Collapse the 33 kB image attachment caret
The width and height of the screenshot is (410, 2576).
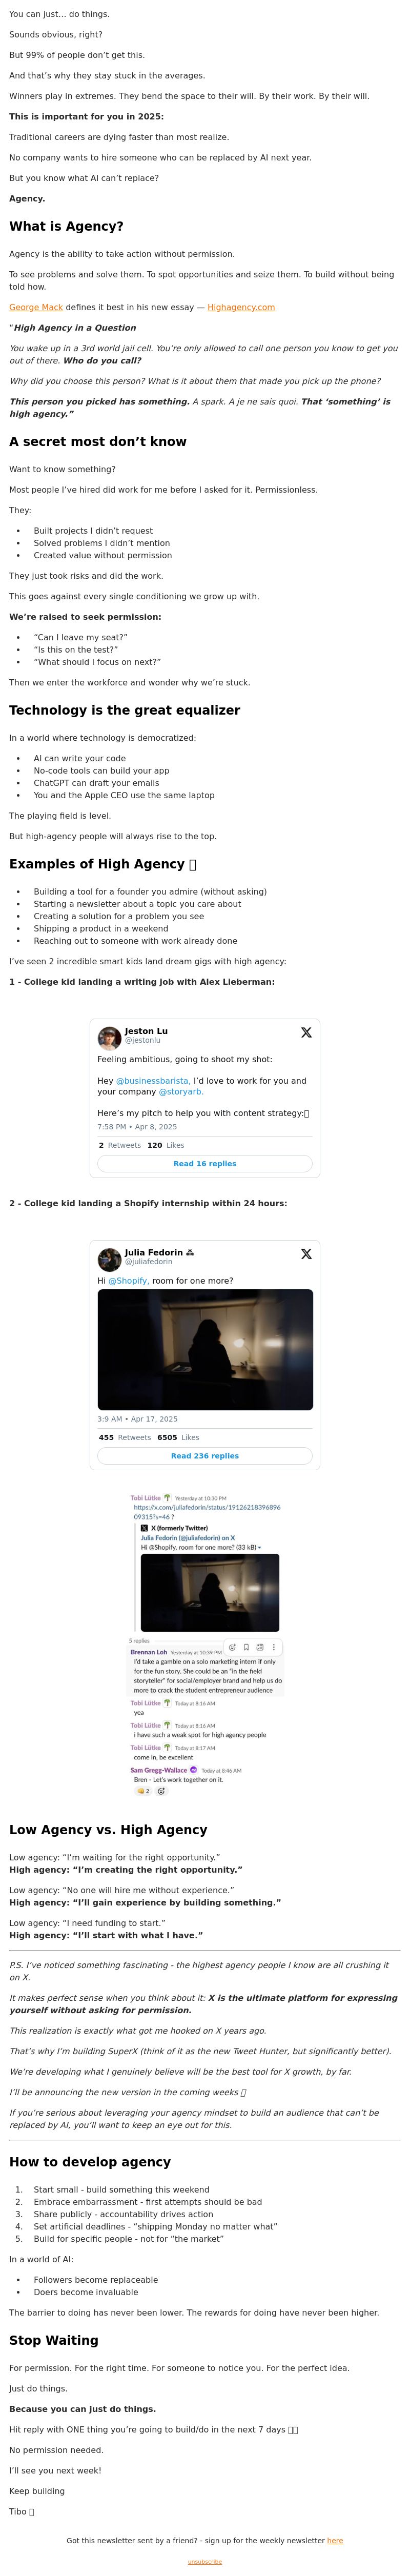pyautogui.click(x=259, y=1548)
